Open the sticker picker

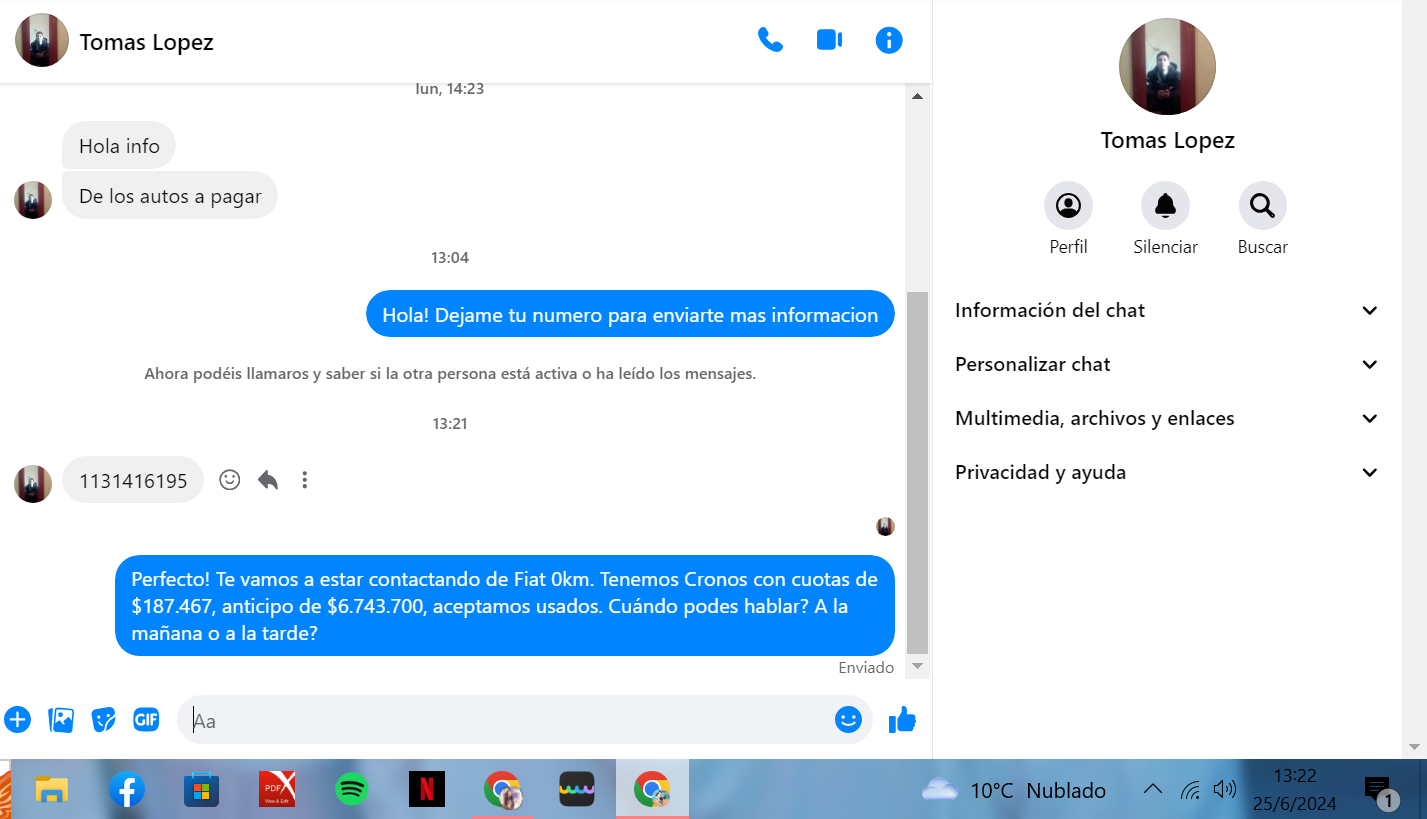[x=104, y=719]
